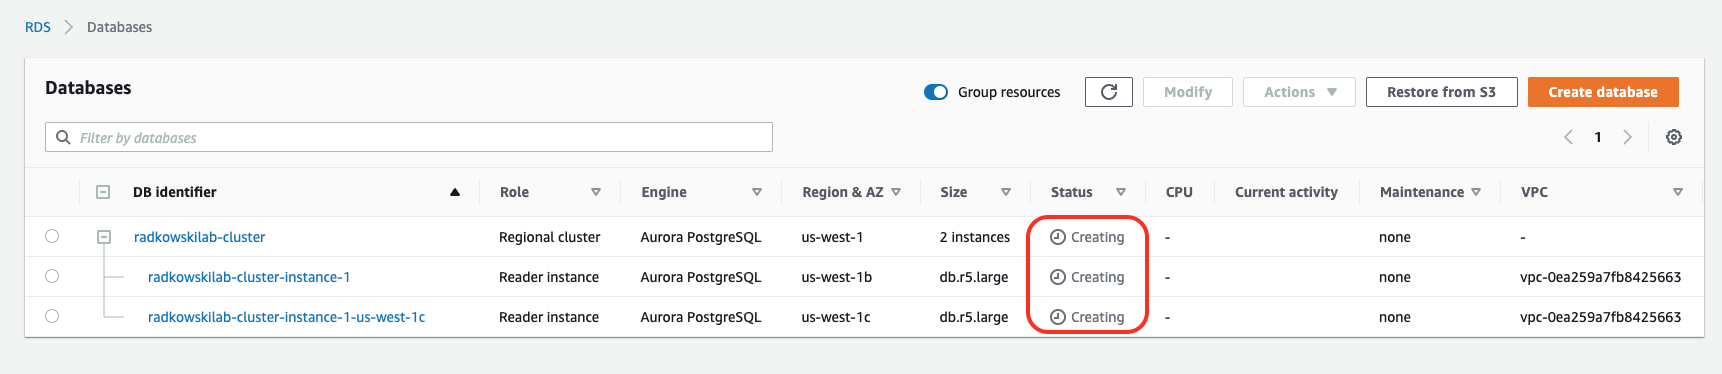1722x374 pixels.
Task: Collapse all groups via header minus icon
Action: (103, 192)
